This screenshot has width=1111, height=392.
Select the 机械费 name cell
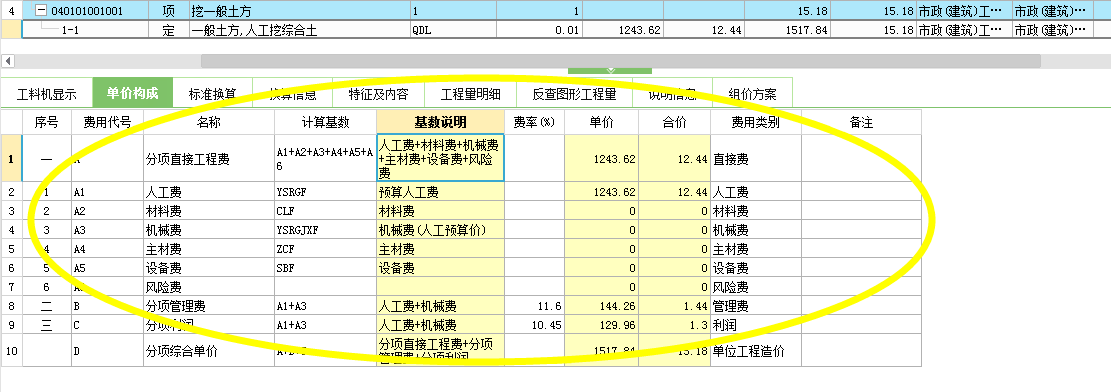209,230
